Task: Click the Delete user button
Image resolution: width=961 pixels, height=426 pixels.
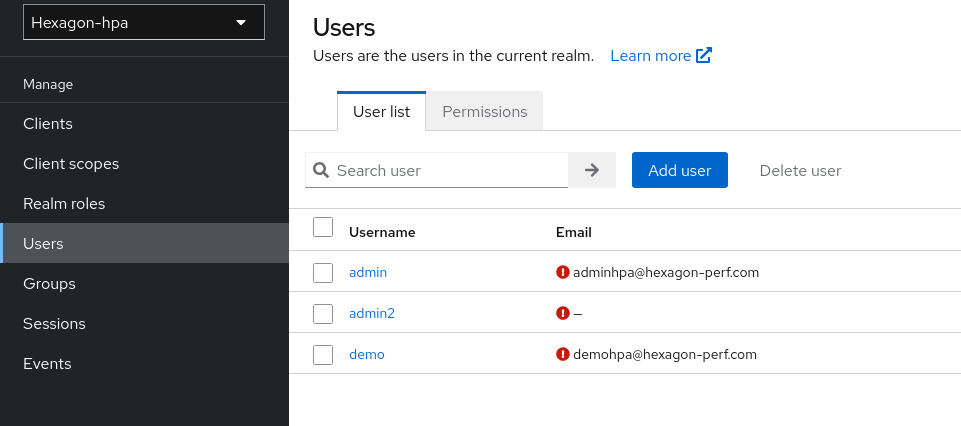Action: (800, 170)
